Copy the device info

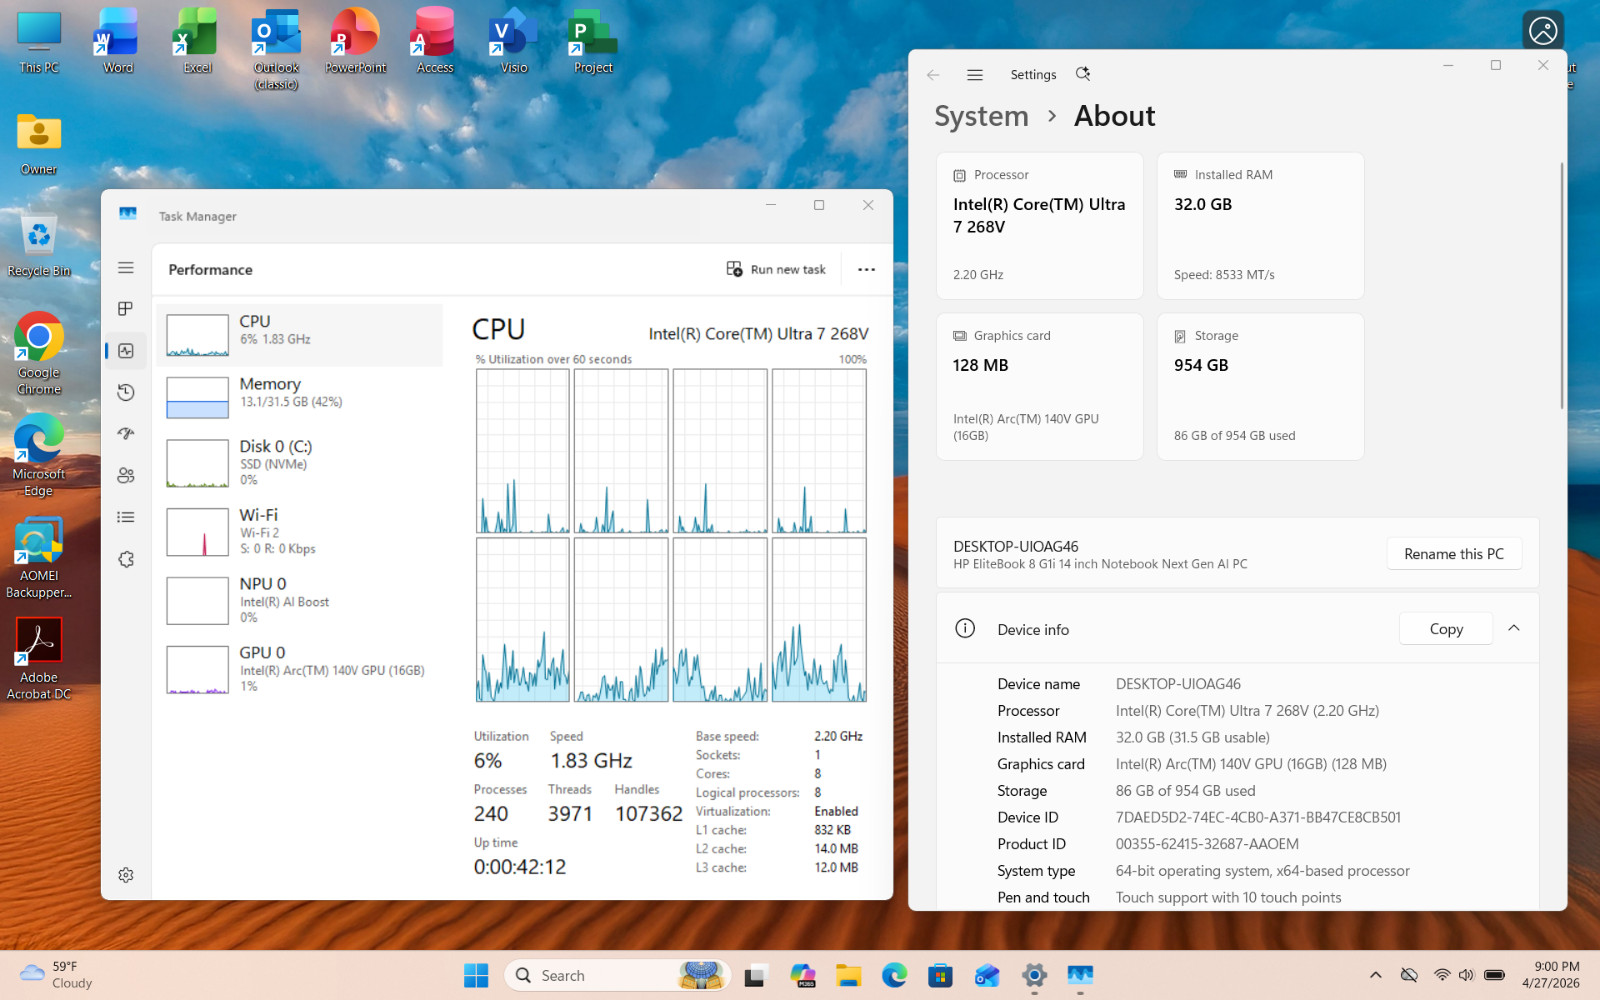point(1446,629)
